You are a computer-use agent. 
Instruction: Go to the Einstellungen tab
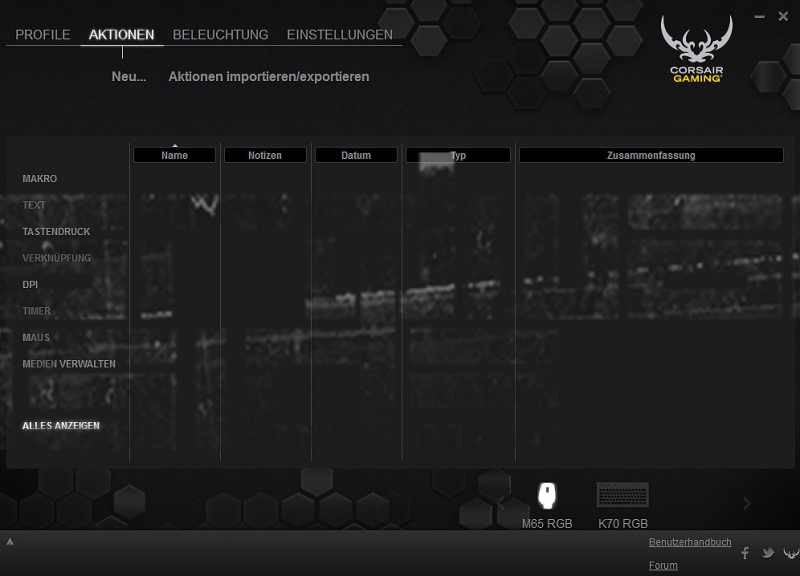pos(339,35)
